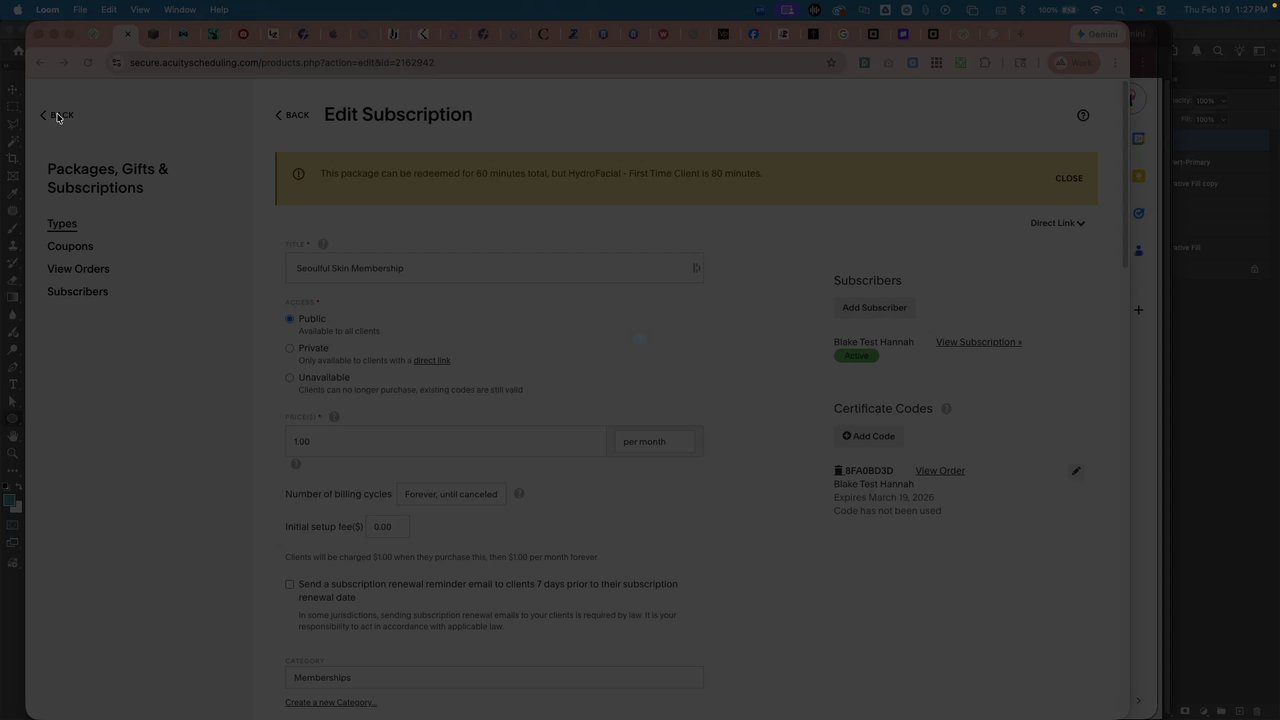This screenshot has height=720, width=1280.
Task: Click the help question mark icon beside Edit Subscription
Action: point(1083,115)
